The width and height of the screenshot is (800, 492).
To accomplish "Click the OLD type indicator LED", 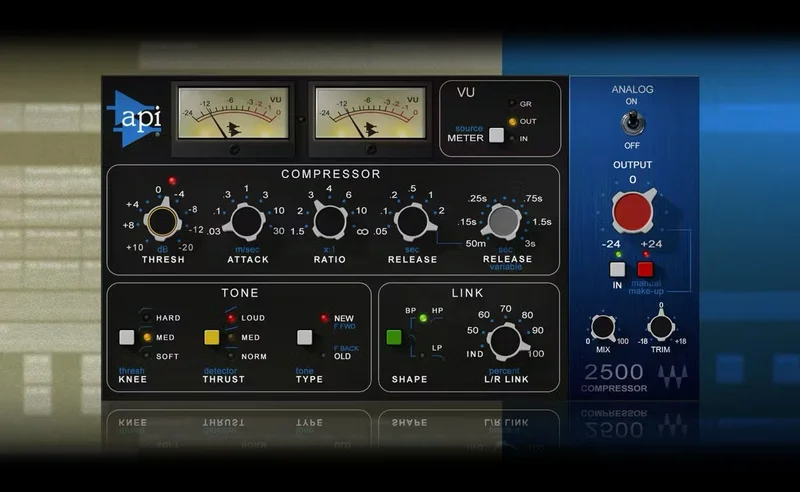I will pos(323,355).
